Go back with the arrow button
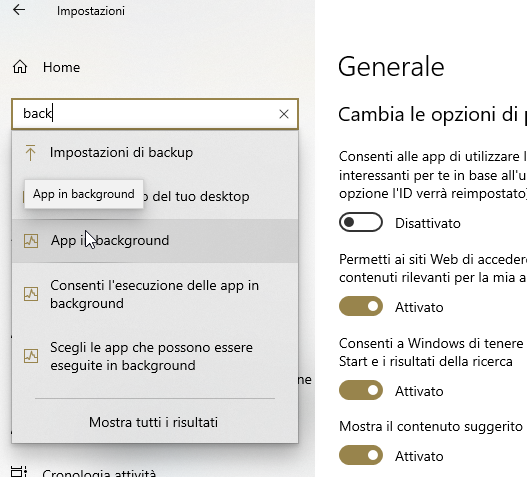This screenshot has width=527, height=477. tap(19, 10)
